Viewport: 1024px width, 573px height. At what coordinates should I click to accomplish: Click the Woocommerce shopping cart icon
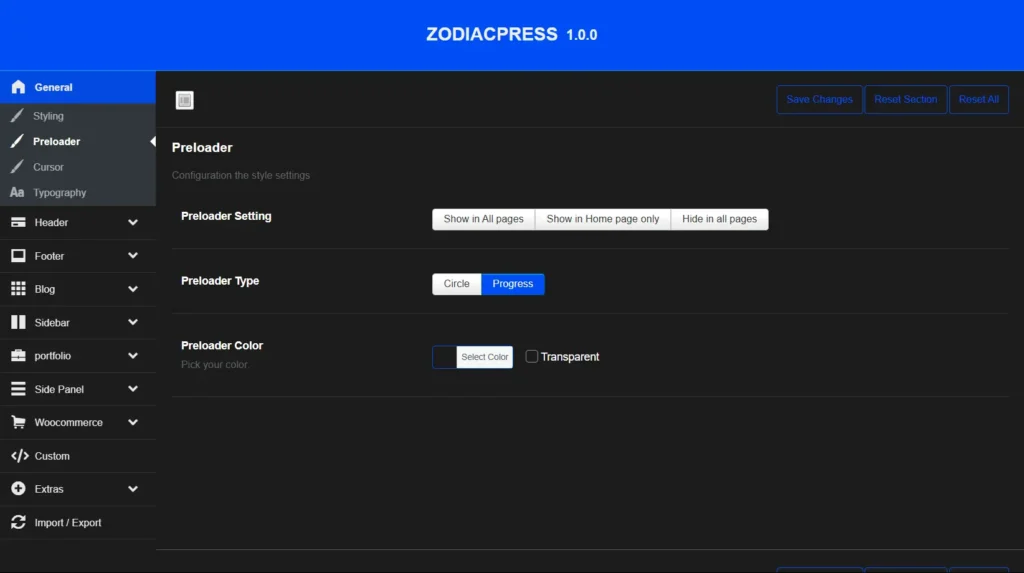(x=18, y=422)
